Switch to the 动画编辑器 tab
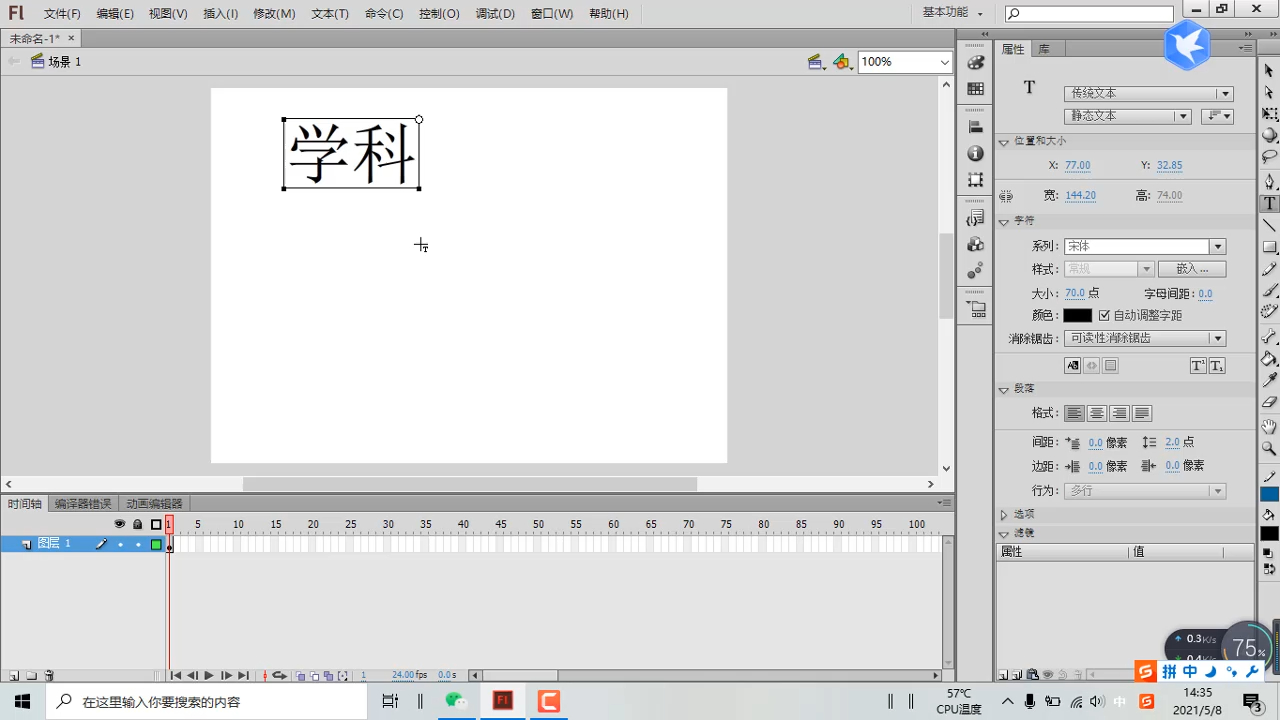This screenshot has width=1280, height=720. click(x=155, y=503)
